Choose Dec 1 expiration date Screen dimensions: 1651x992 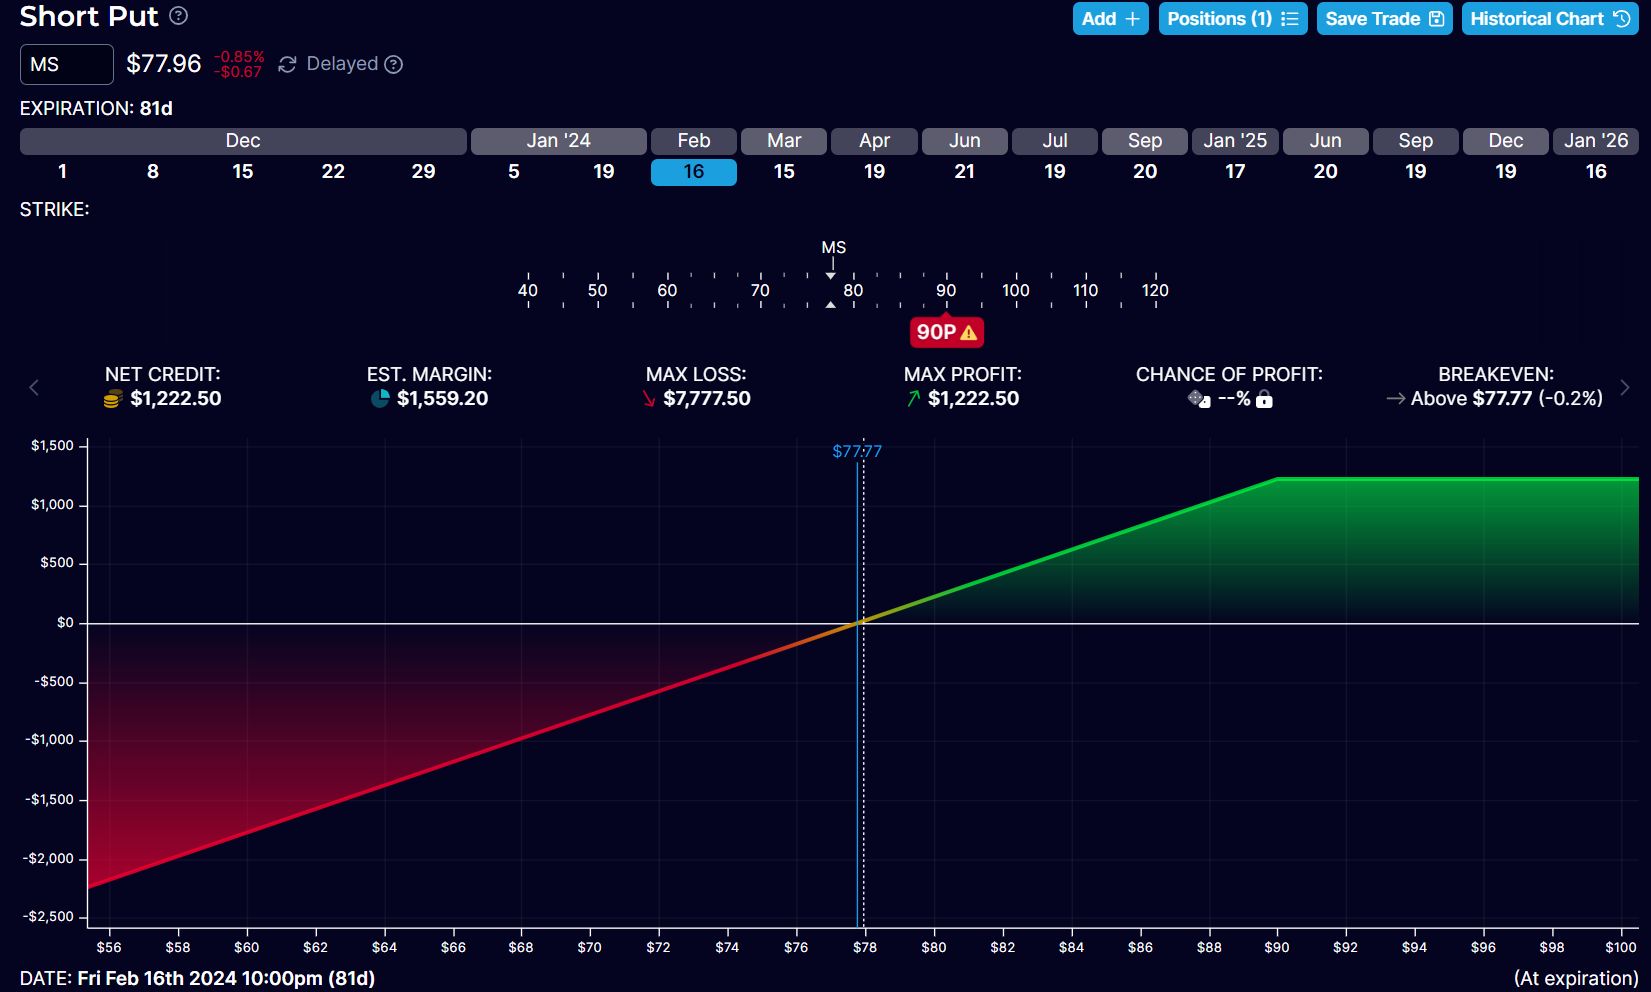(x=63, y=172)
